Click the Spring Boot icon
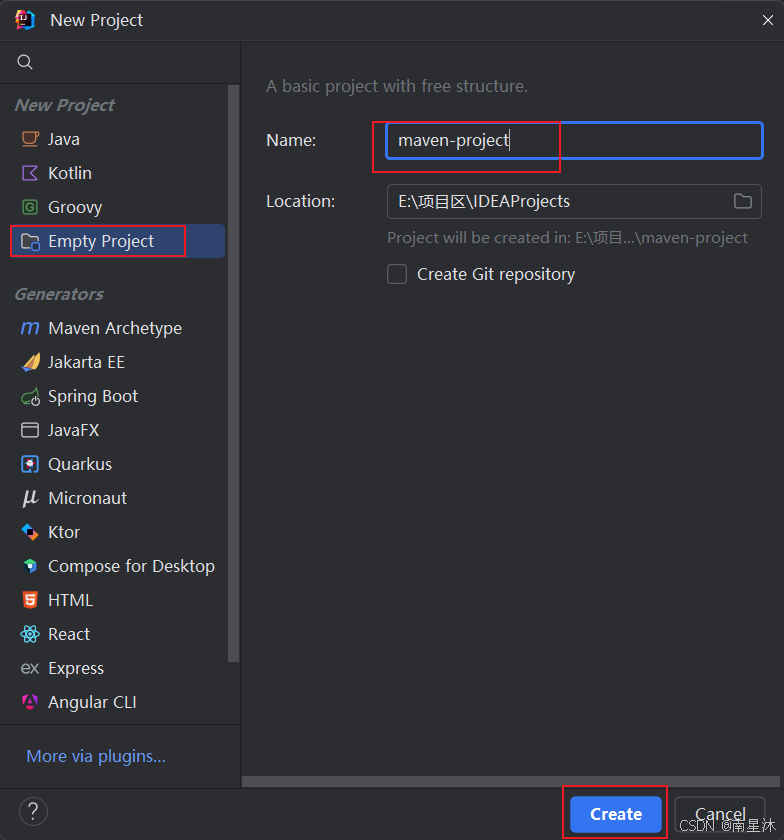This screenshot has height=840, width=784. (31, 396)
